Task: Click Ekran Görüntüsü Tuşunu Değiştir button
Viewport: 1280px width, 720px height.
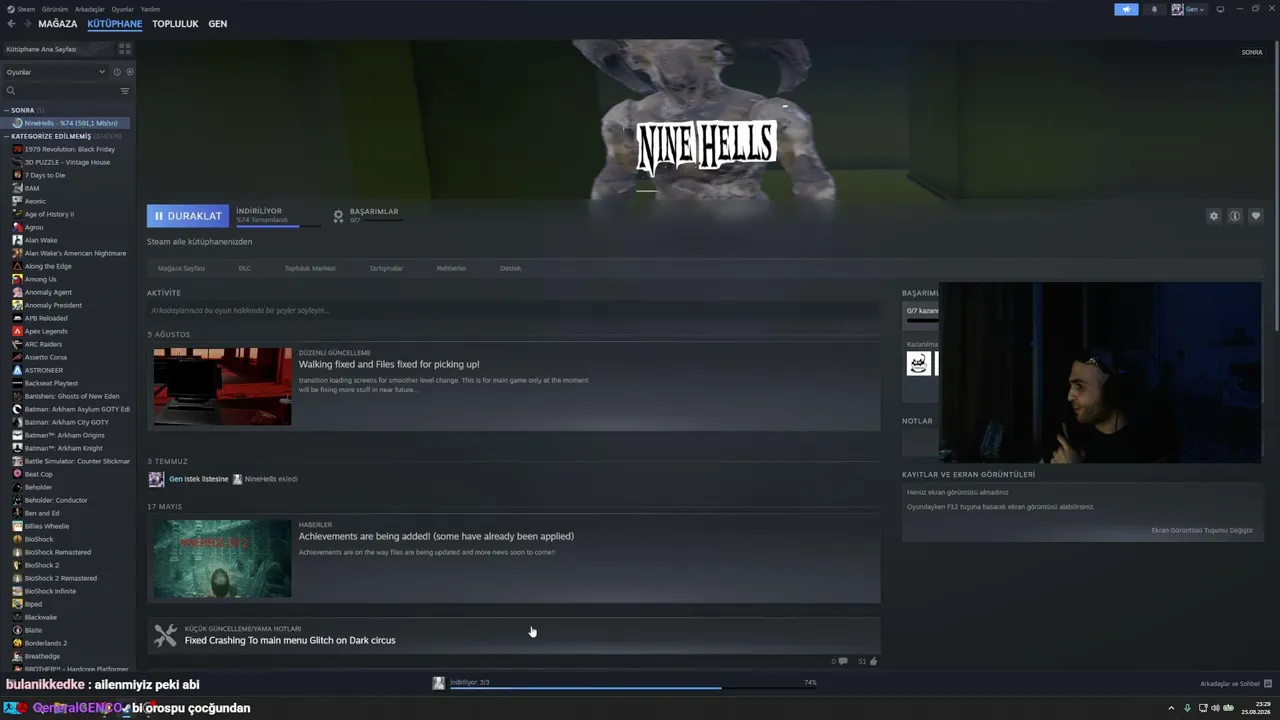Action: [1202, 530]
